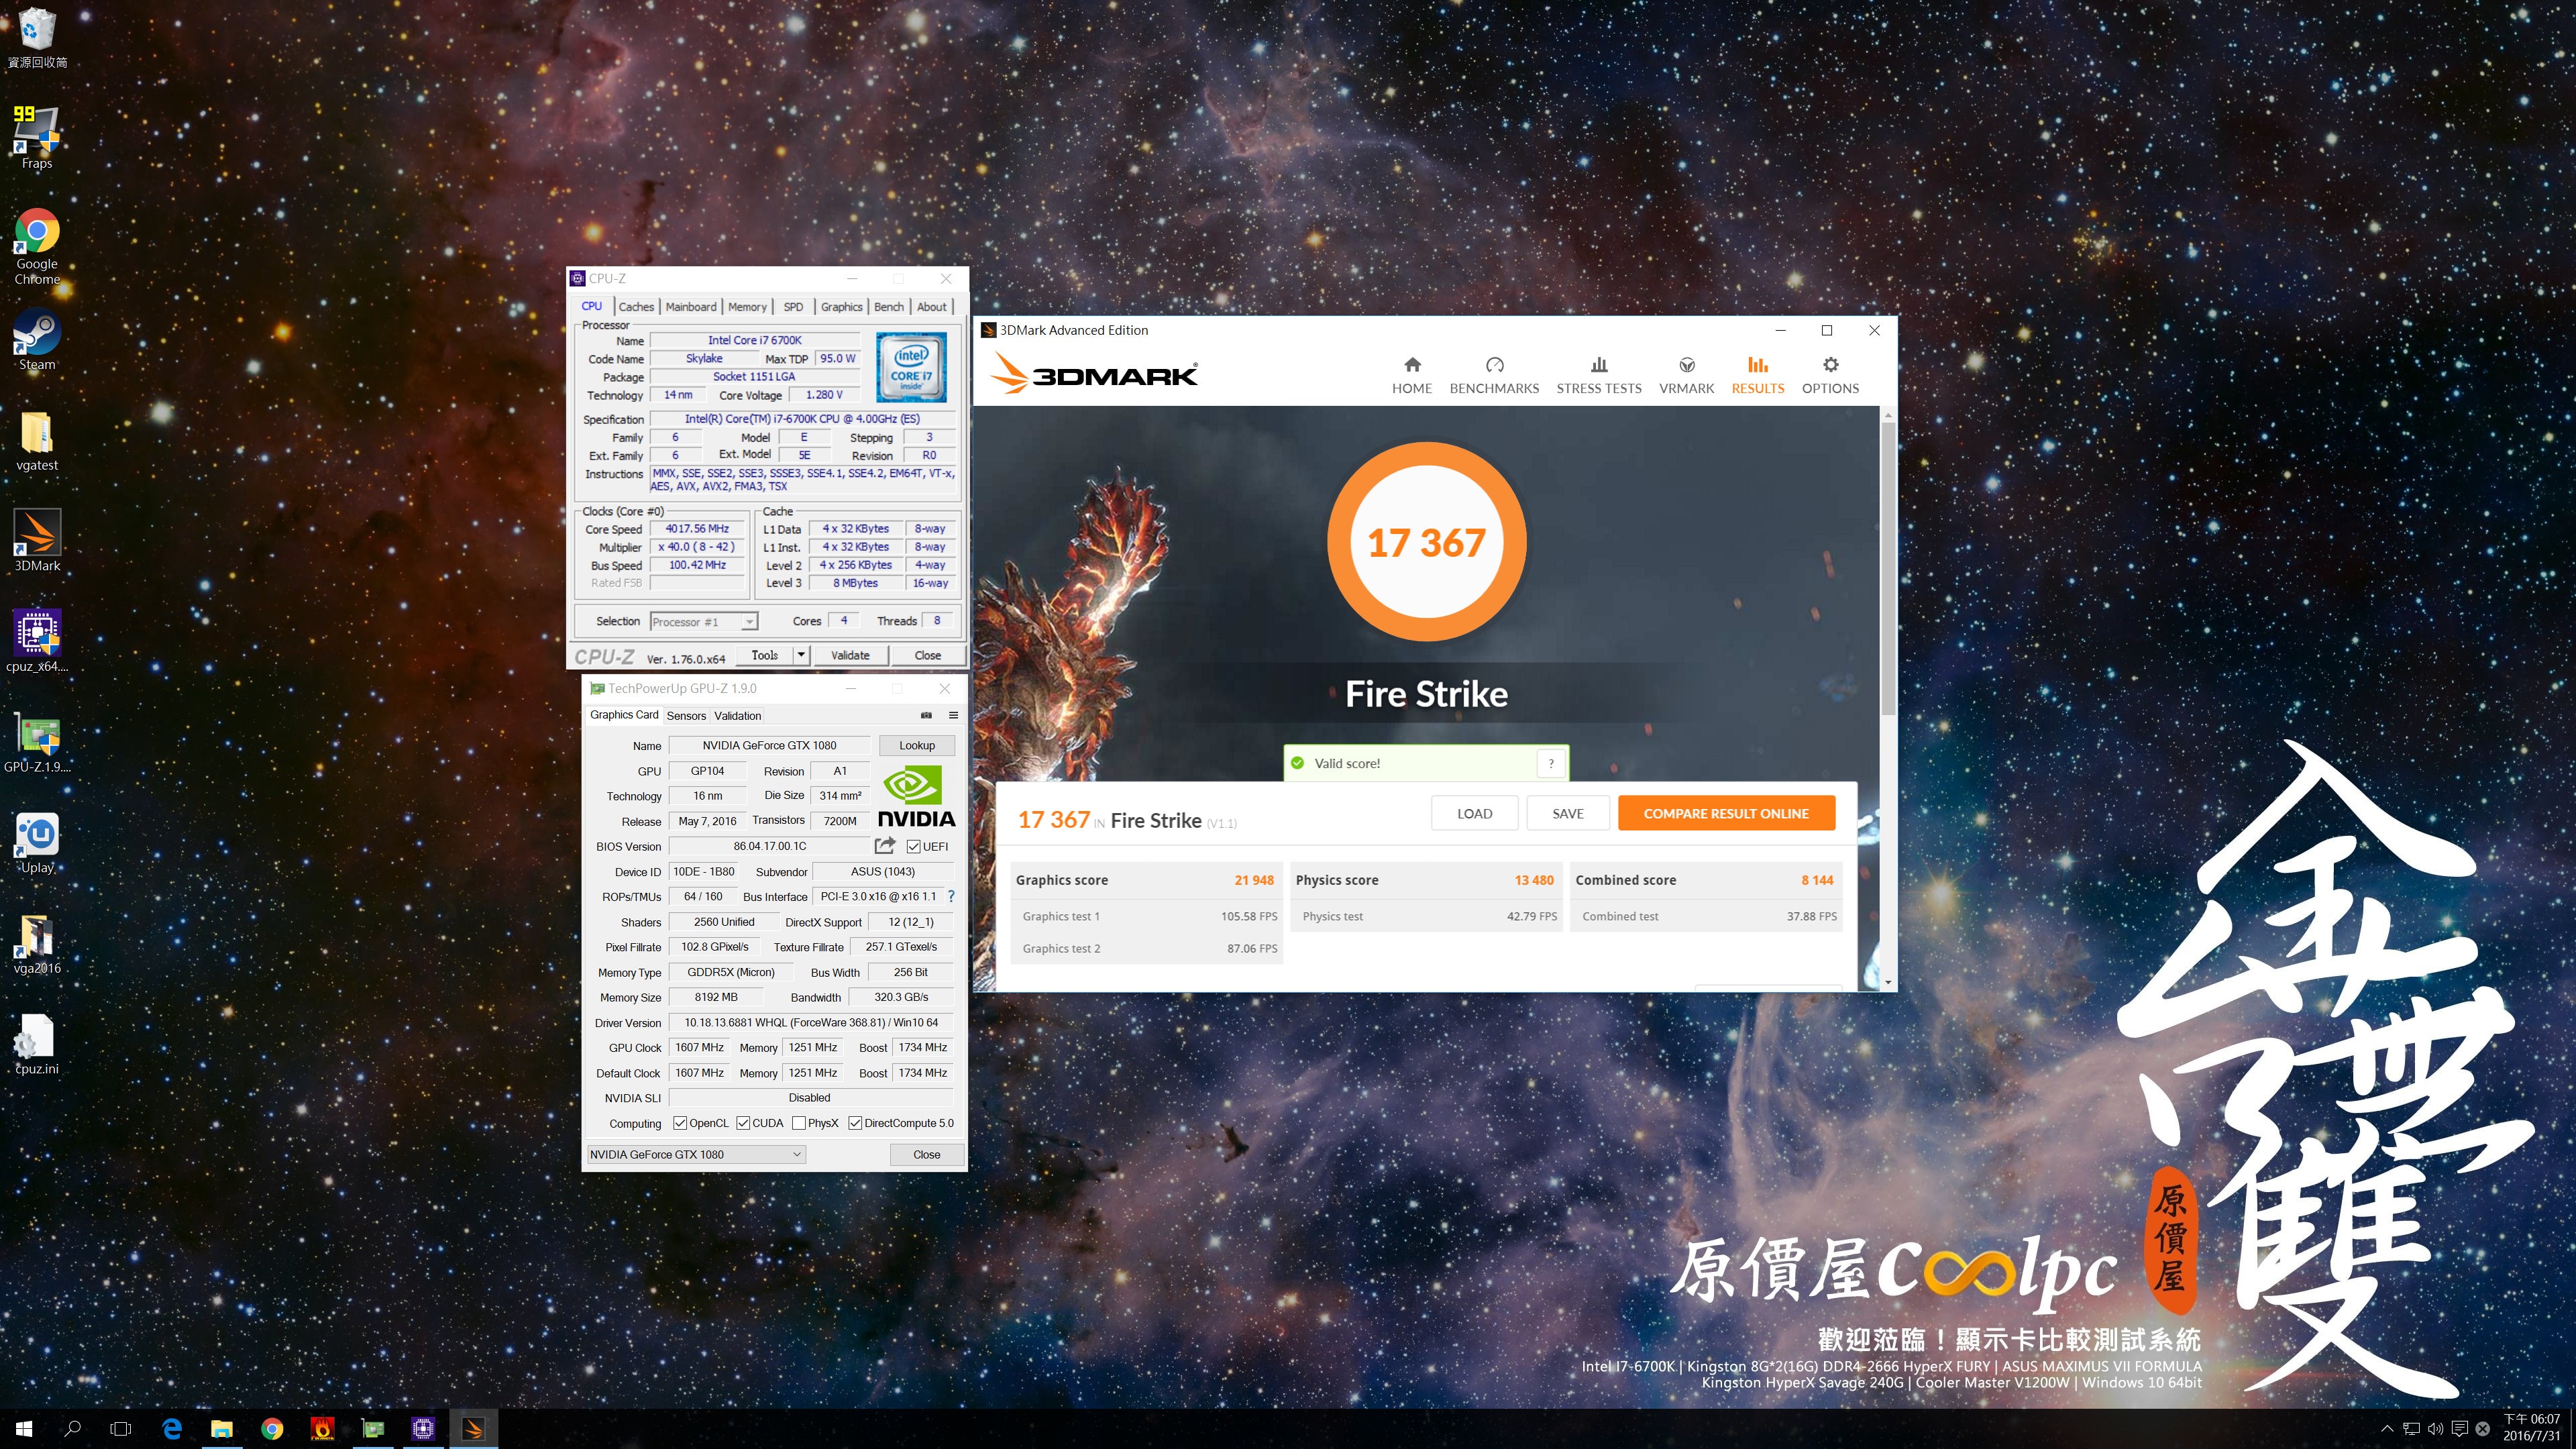Open BENCHMARKS in 3DMark
Screen dimensions: 2576x1449
1494,375
